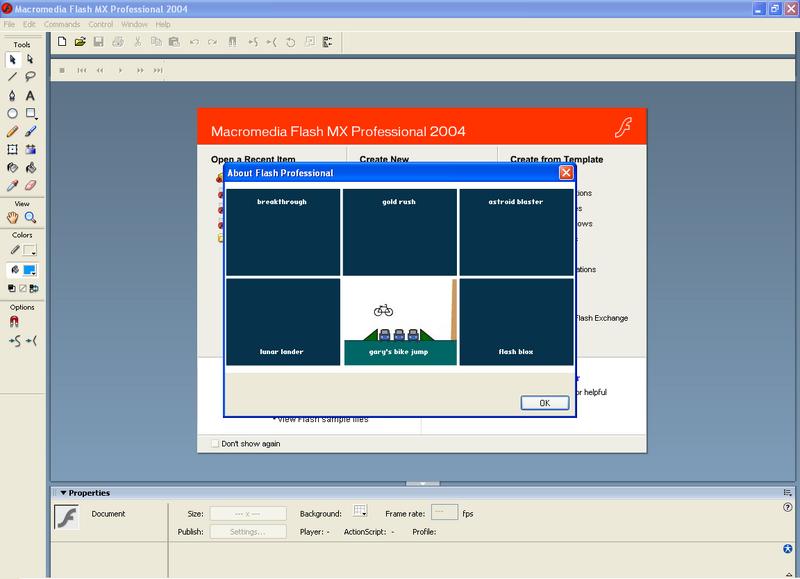Viewport: 800px width, 579px height.
Task: Close the About Flash Professional dialog
Action: [566, 173]
